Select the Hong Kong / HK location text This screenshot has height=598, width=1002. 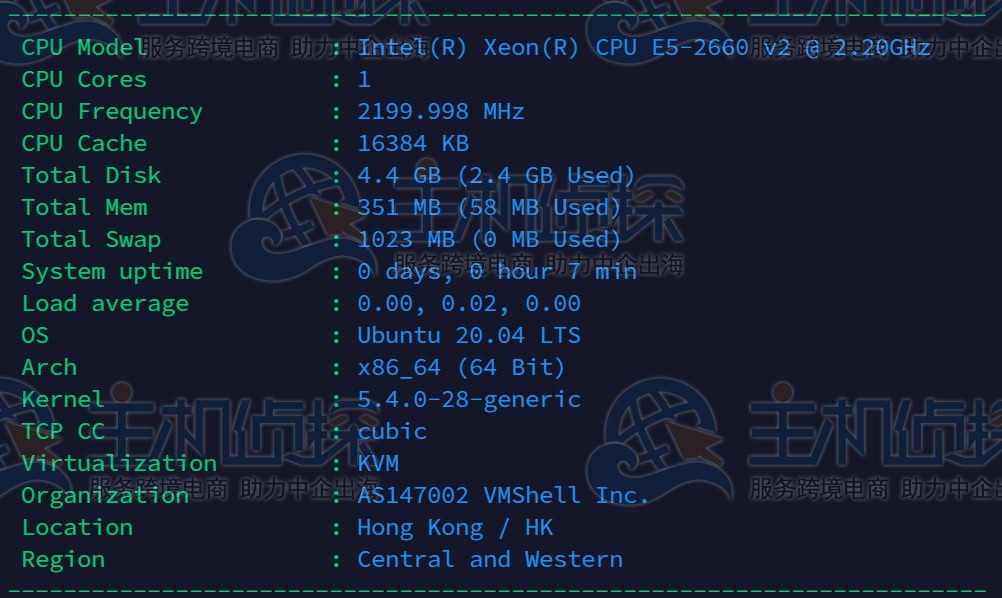[455, 526]
